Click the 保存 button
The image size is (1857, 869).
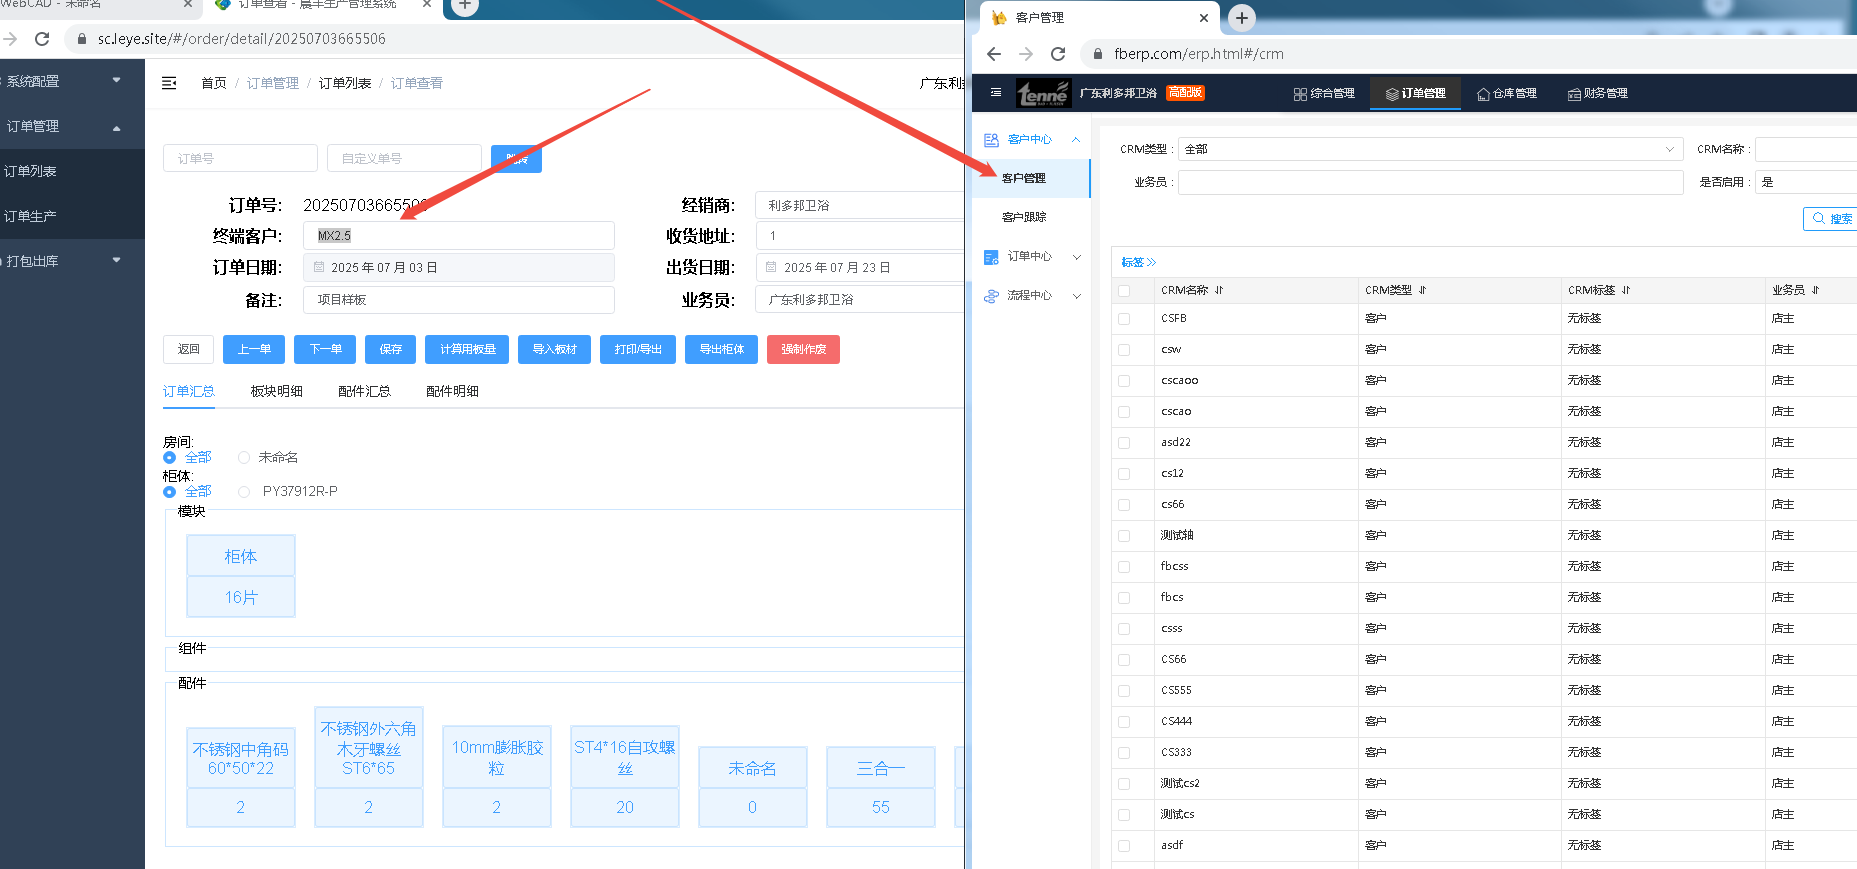(x=390, y=349)
